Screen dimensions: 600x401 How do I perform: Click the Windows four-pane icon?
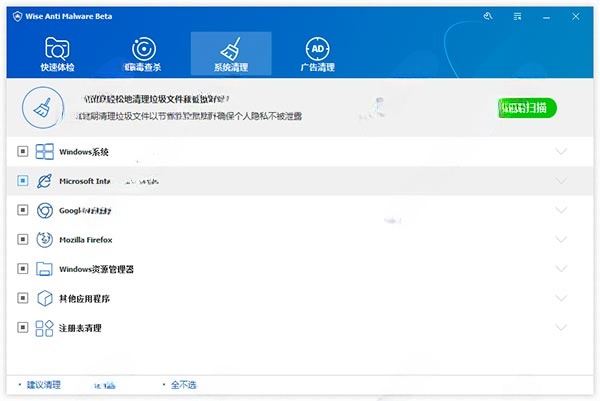pos(44,152)
